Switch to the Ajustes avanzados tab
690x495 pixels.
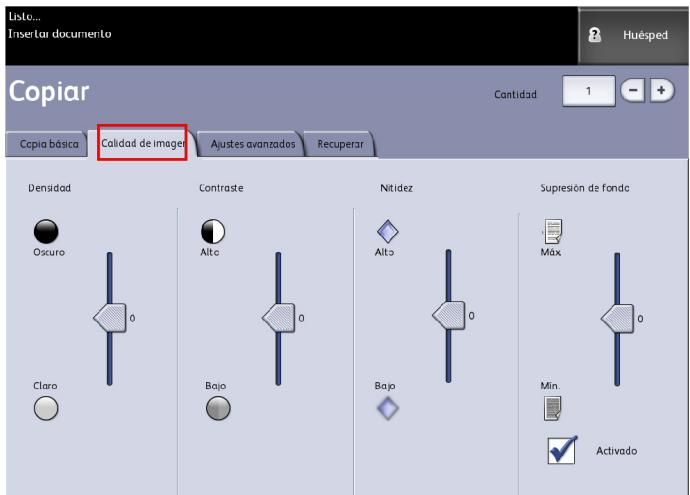[x=251, y=144]
